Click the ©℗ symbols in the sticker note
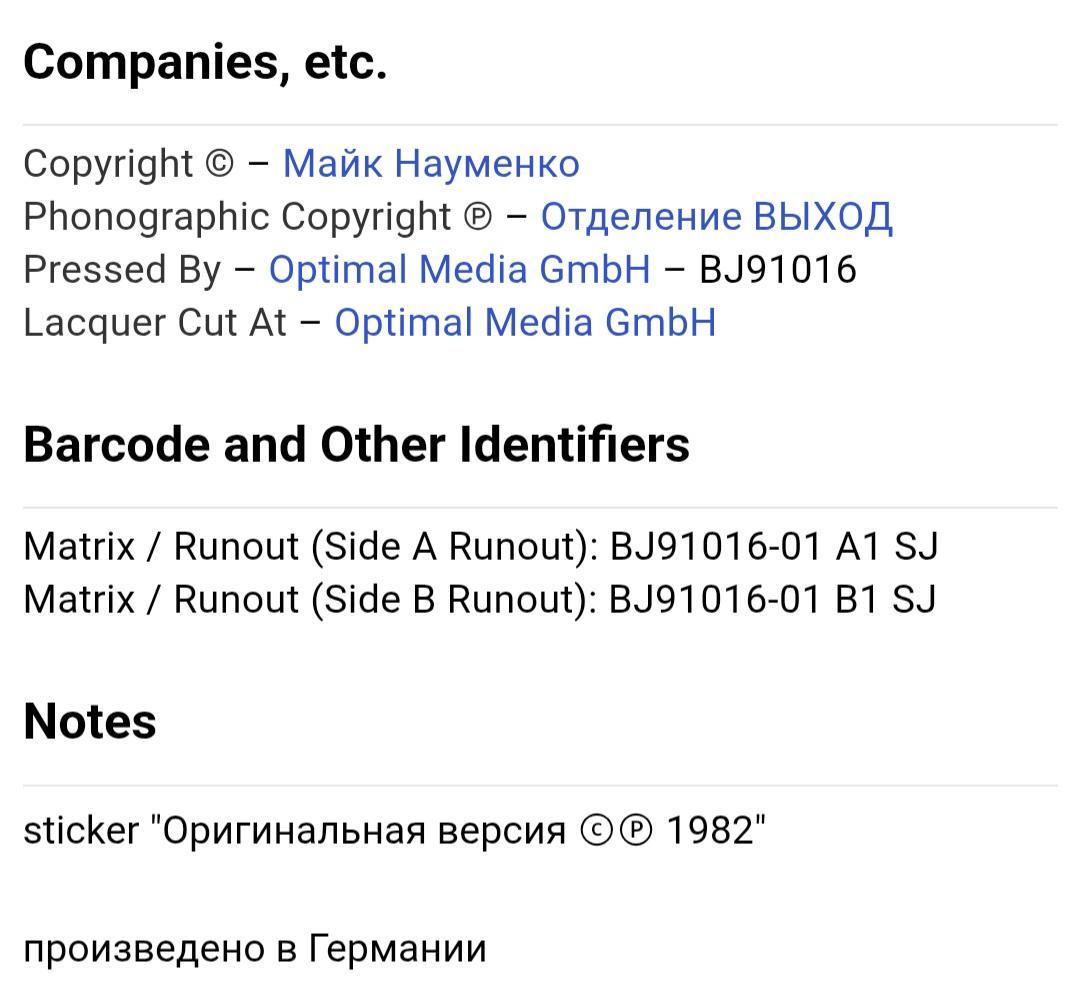 tap(616, 831)
